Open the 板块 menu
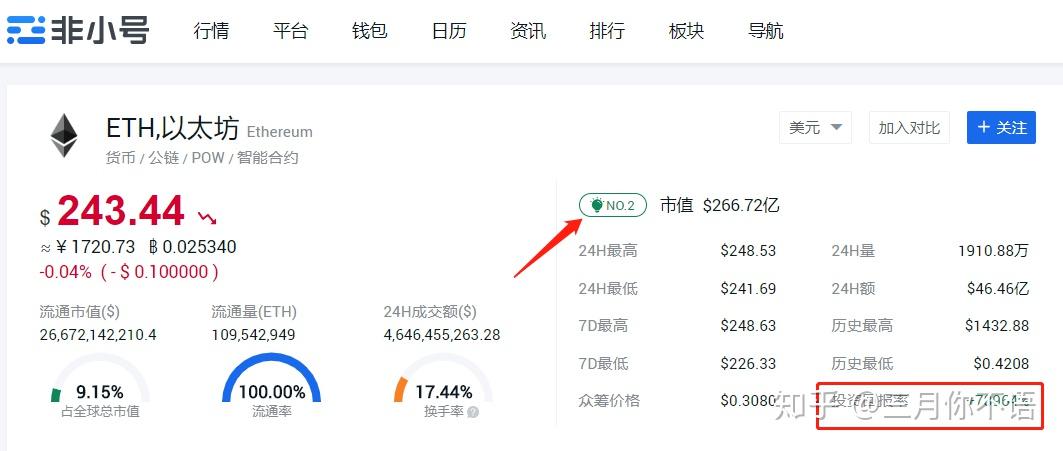 pyautogui.click(x=686, y=31)
